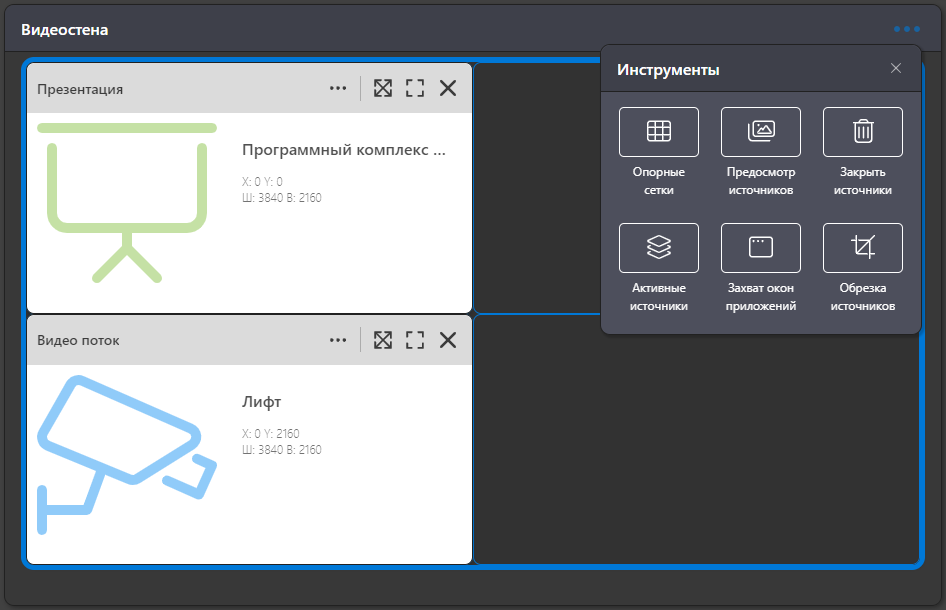This screenshot has height=610, width=946.
Task: Click the Лифт source name
Action: click(x=261, y=402)
